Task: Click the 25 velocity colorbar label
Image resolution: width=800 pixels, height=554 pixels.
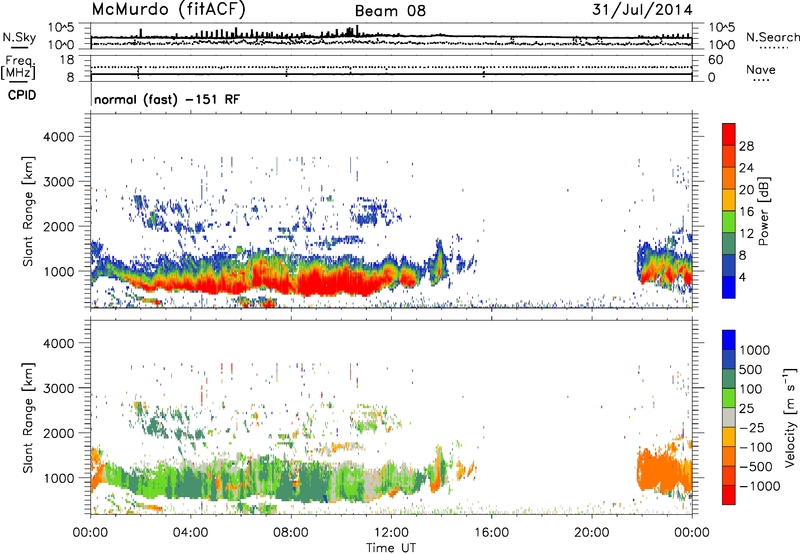Action: coord(746,409)
